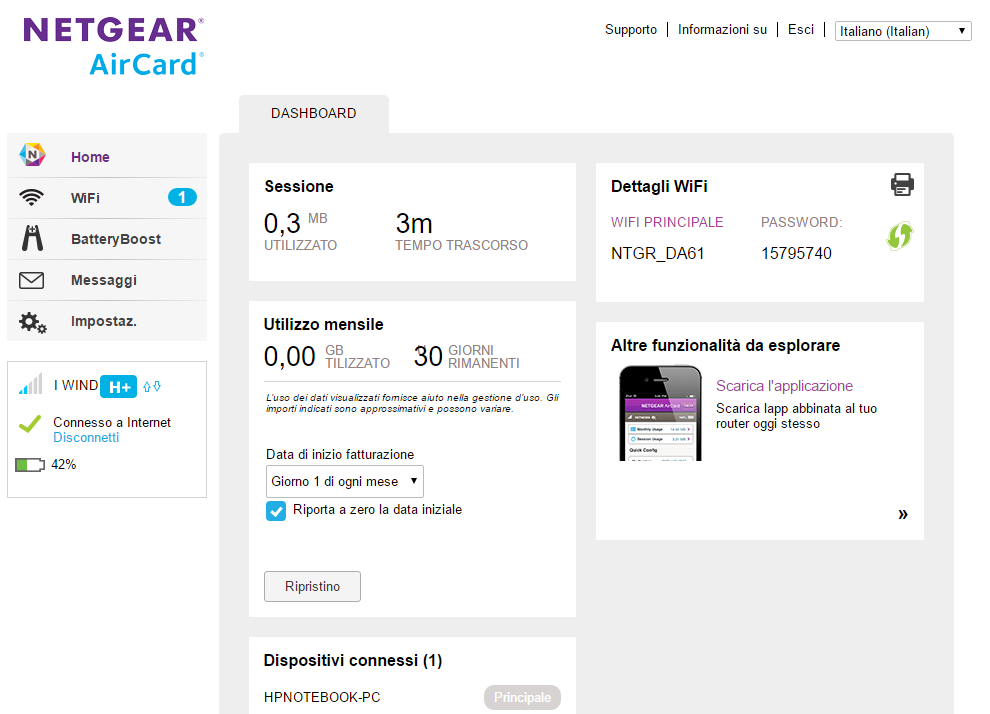The width and height of the screenshot is (990, 714).
Task: Click the data transfer arrows icon
Action: [152, 386]
